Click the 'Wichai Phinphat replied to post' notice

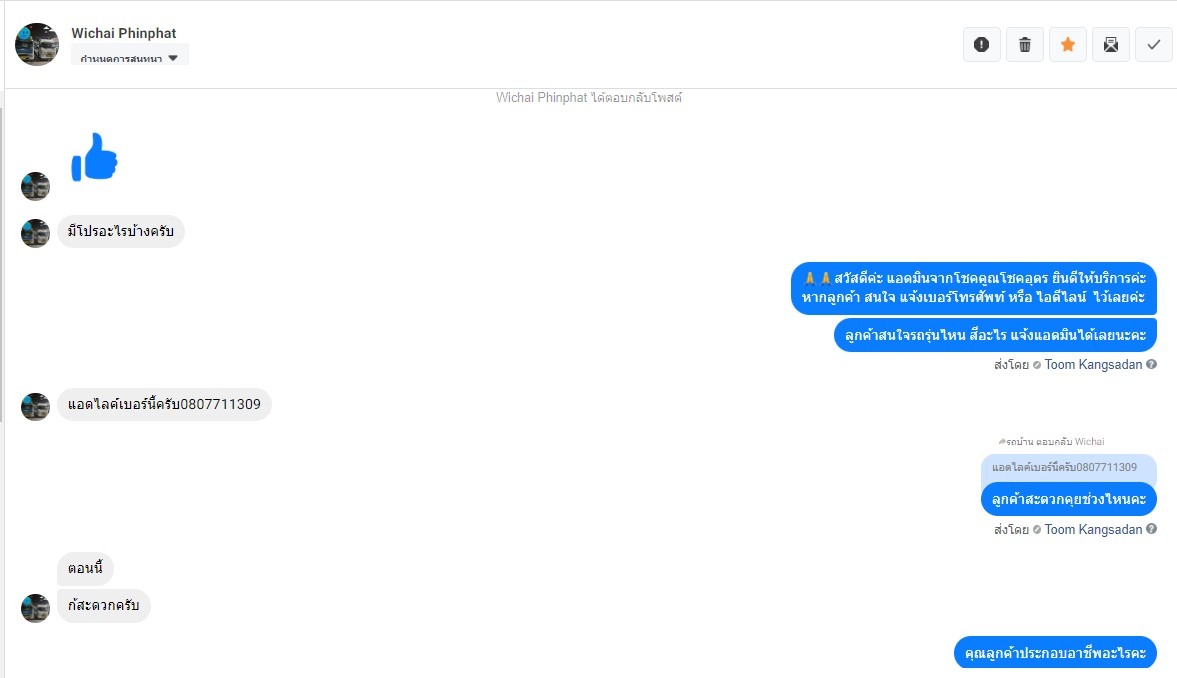(x=588, y=98)
